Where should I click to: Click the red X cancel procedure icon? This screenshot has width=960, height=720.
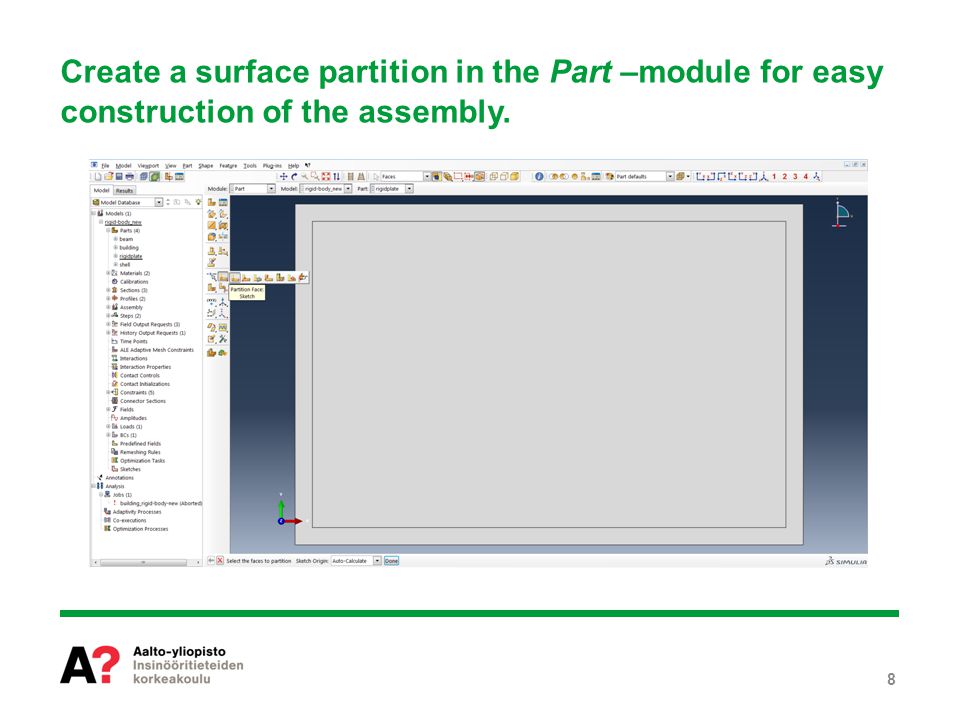pyautogui.click(x=220, y=561)
